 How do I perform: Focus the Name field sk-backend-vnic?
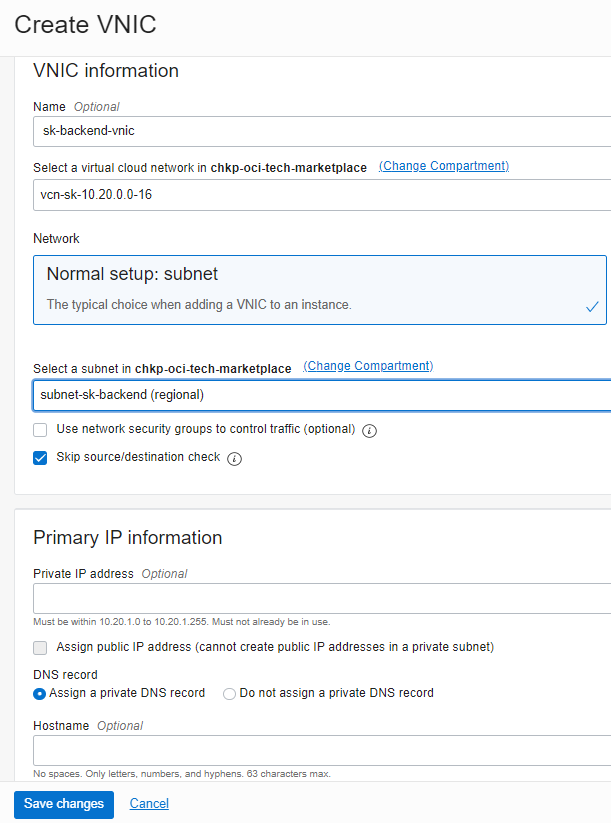click(322, 131)
